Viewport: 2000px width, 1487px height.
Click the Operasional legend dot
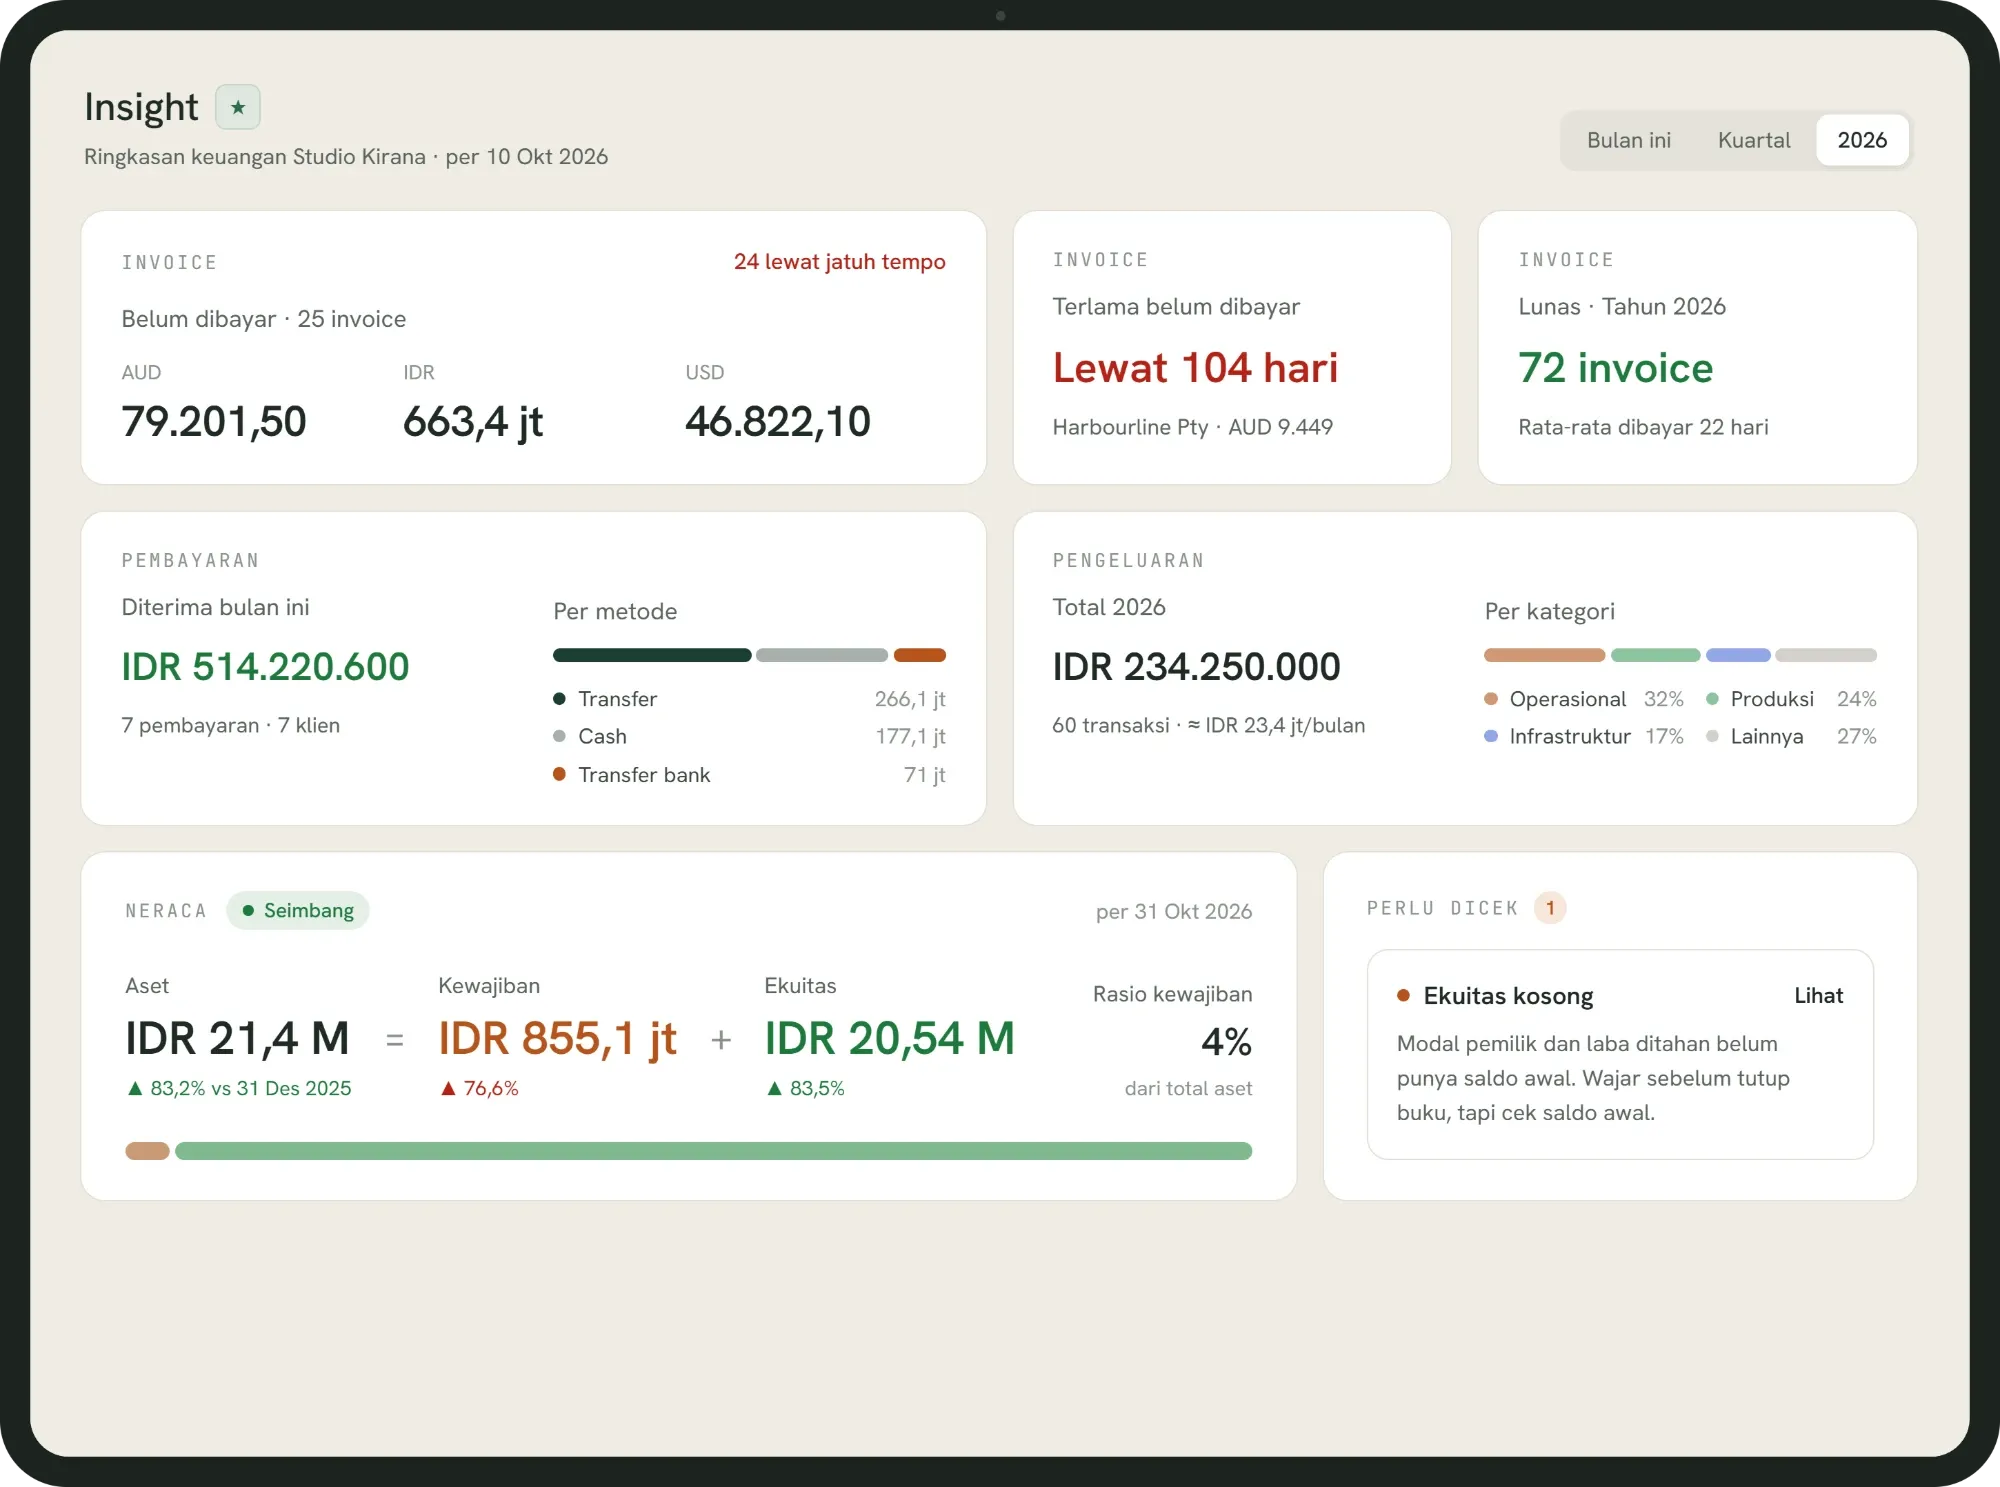click(x=1491, y=698)
